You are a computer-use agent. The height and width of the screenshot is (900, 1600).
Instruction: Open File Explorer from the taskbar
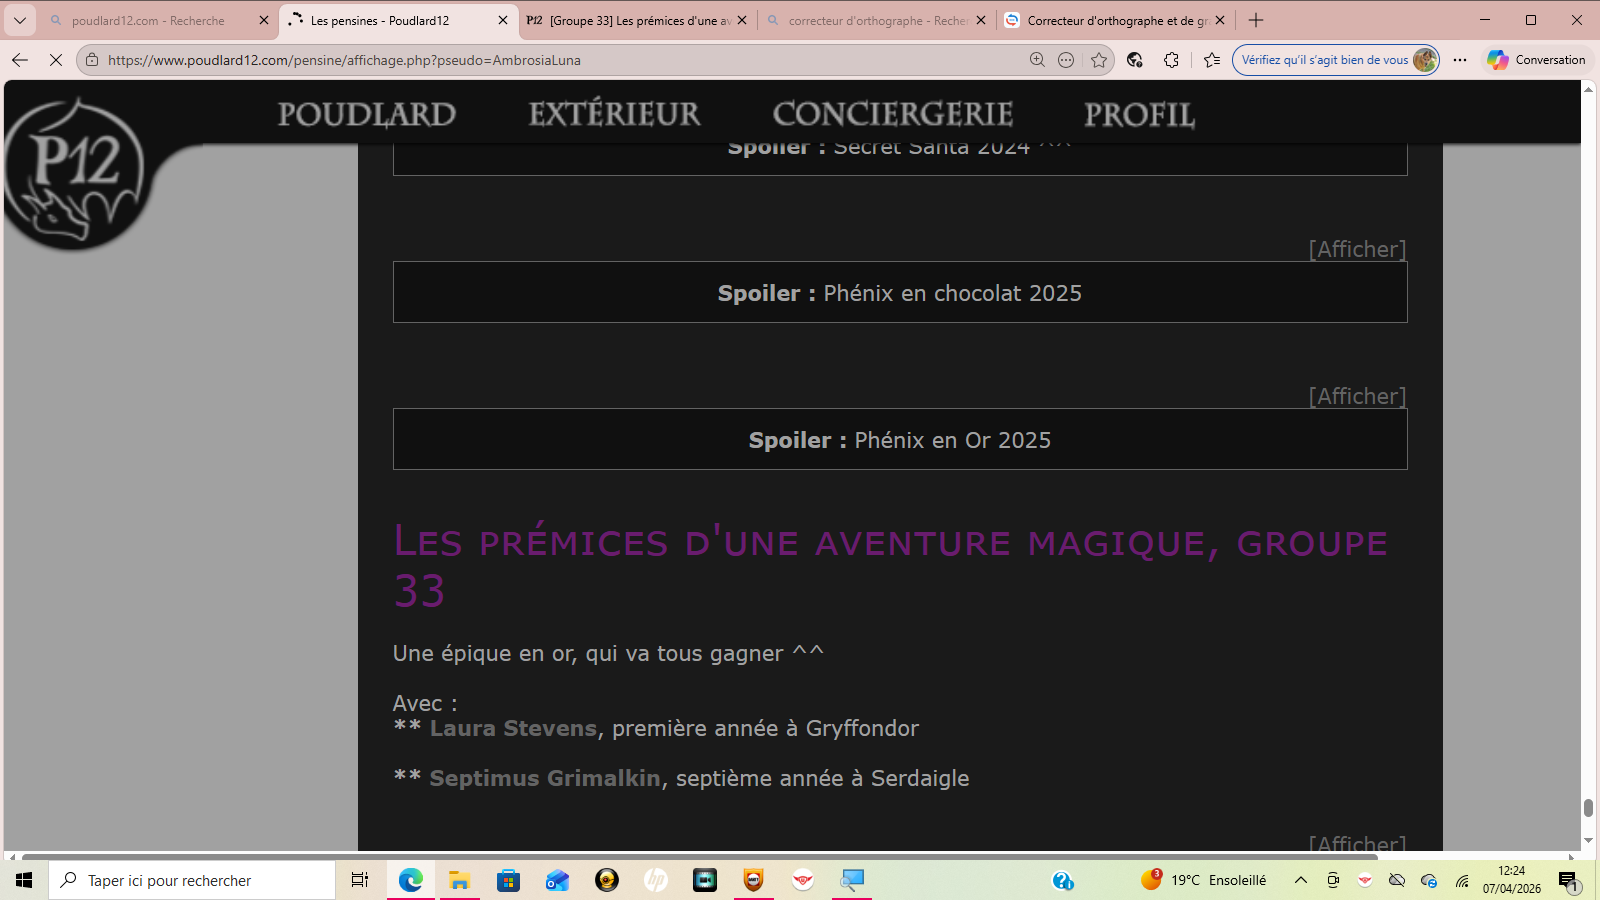click(x=459, y=880)
